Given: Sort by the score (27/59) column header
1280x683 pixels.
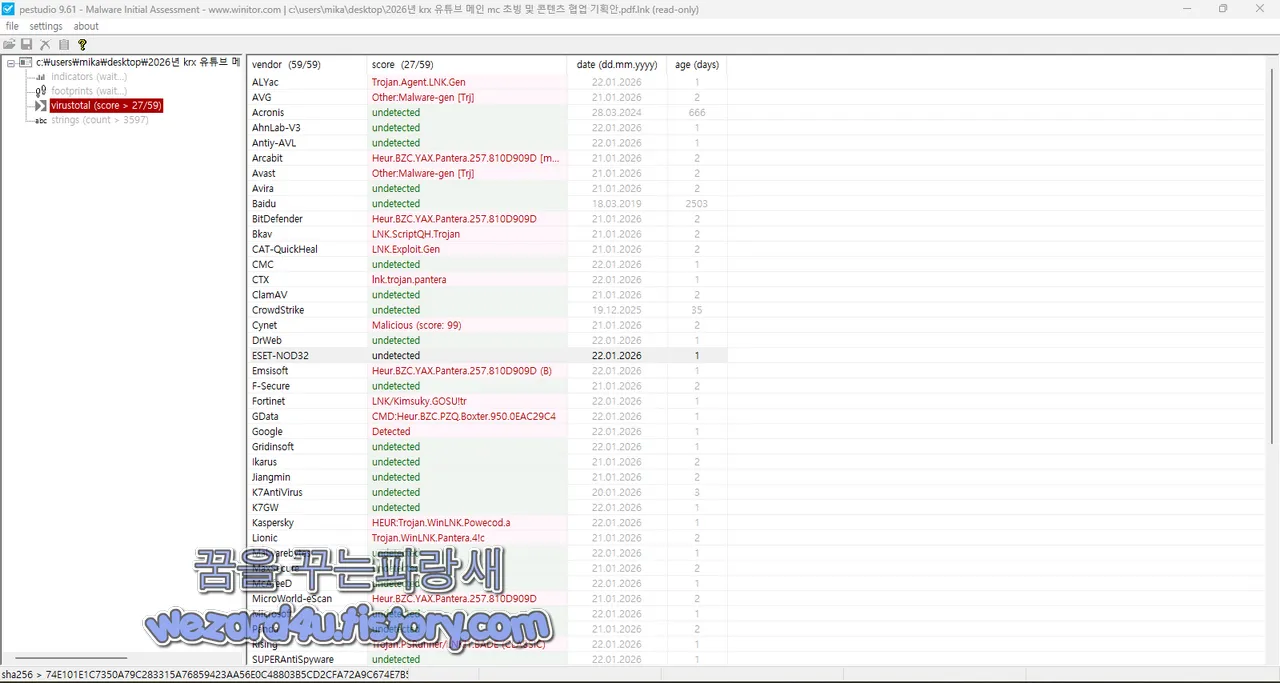Looking at the screenshot, I should pyautogui.click(x=466, y=65).
